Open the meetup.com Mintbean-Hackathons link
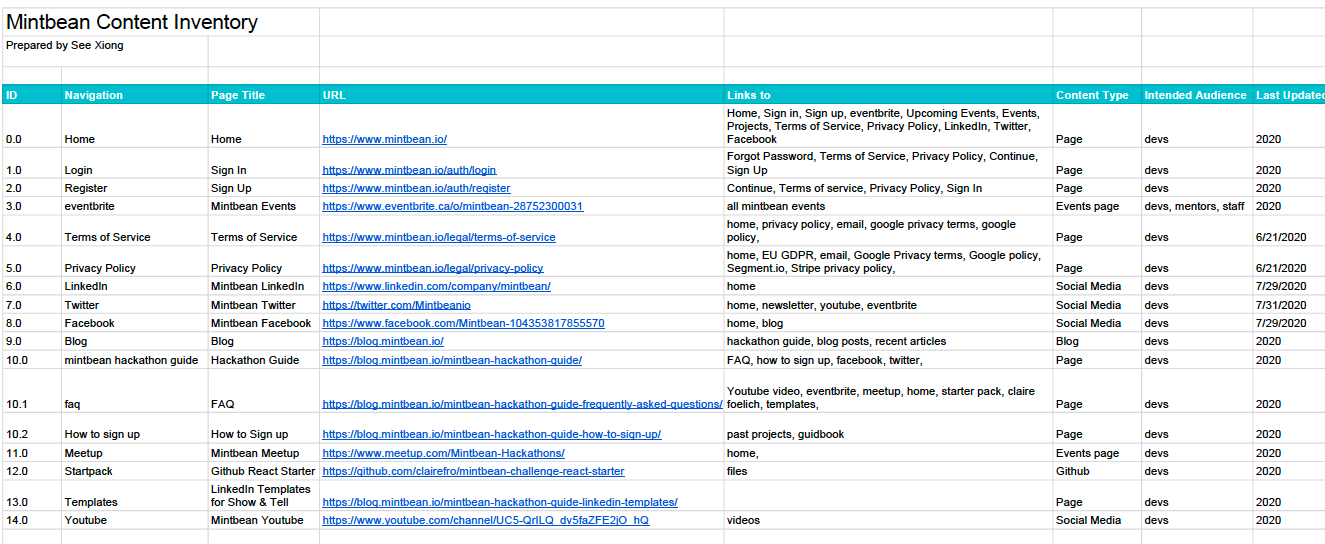Viewport: 1325px width, 544px height. click(x=443, y=454)
